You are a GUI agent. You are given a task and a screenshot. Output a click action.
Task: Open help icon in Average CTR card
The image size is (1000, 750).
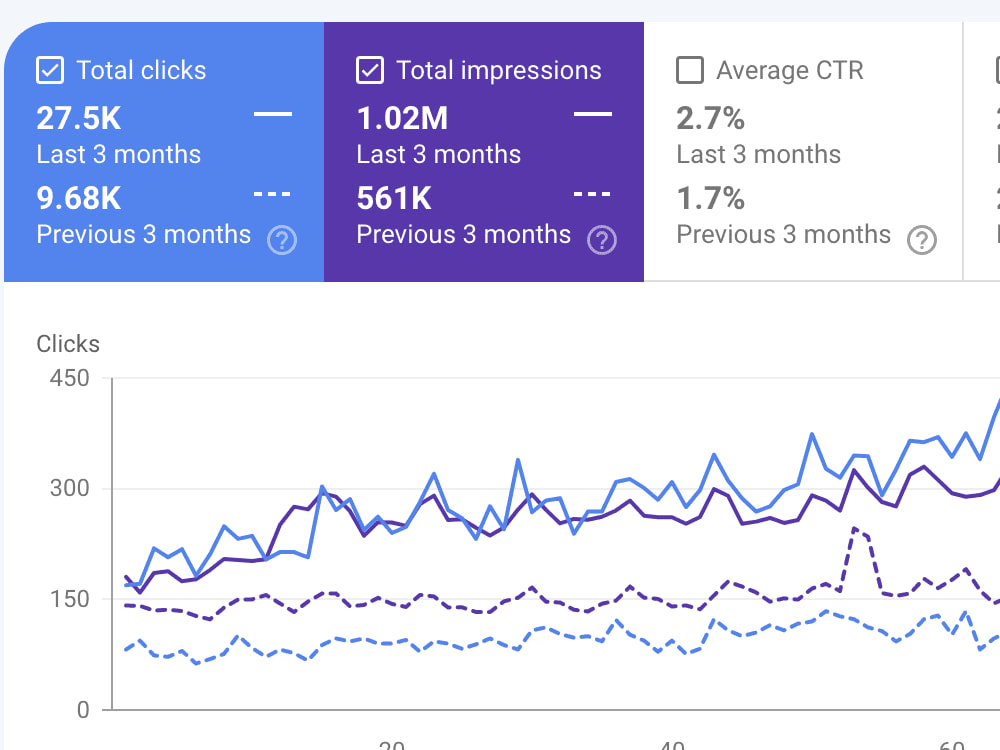click(x=922, y=240)
